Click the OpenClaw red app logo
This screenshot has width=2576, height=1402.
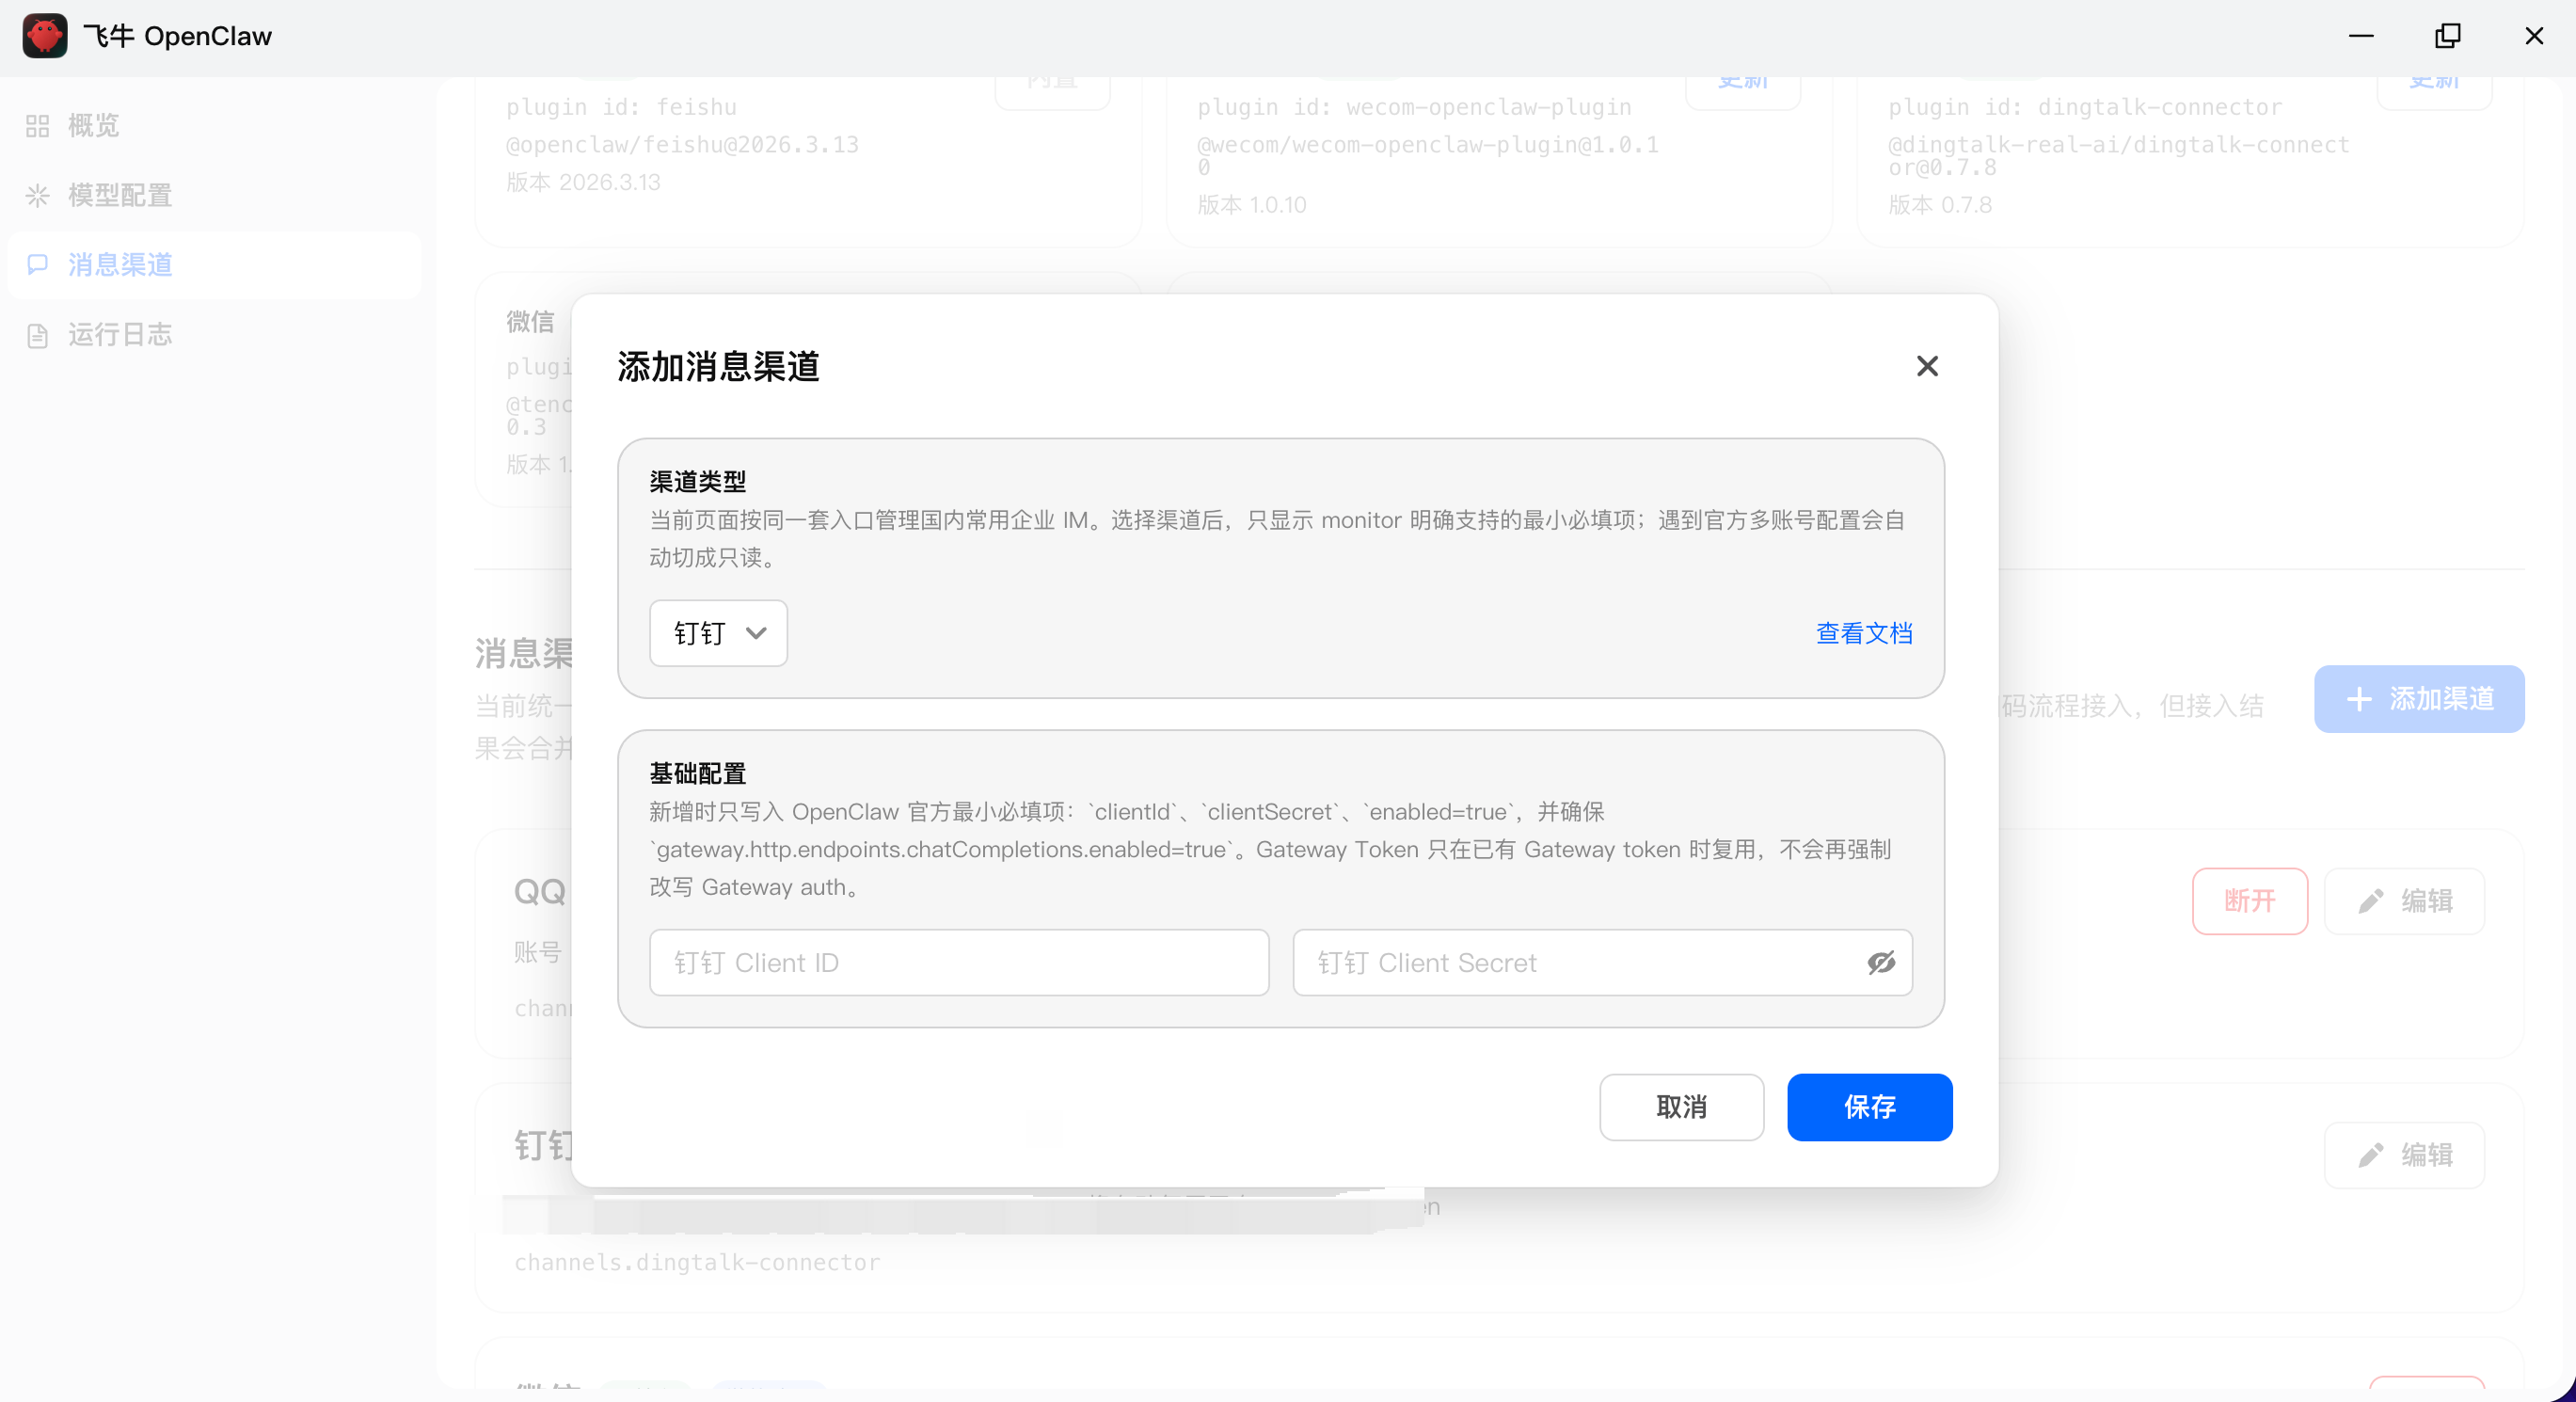[45, 36]
